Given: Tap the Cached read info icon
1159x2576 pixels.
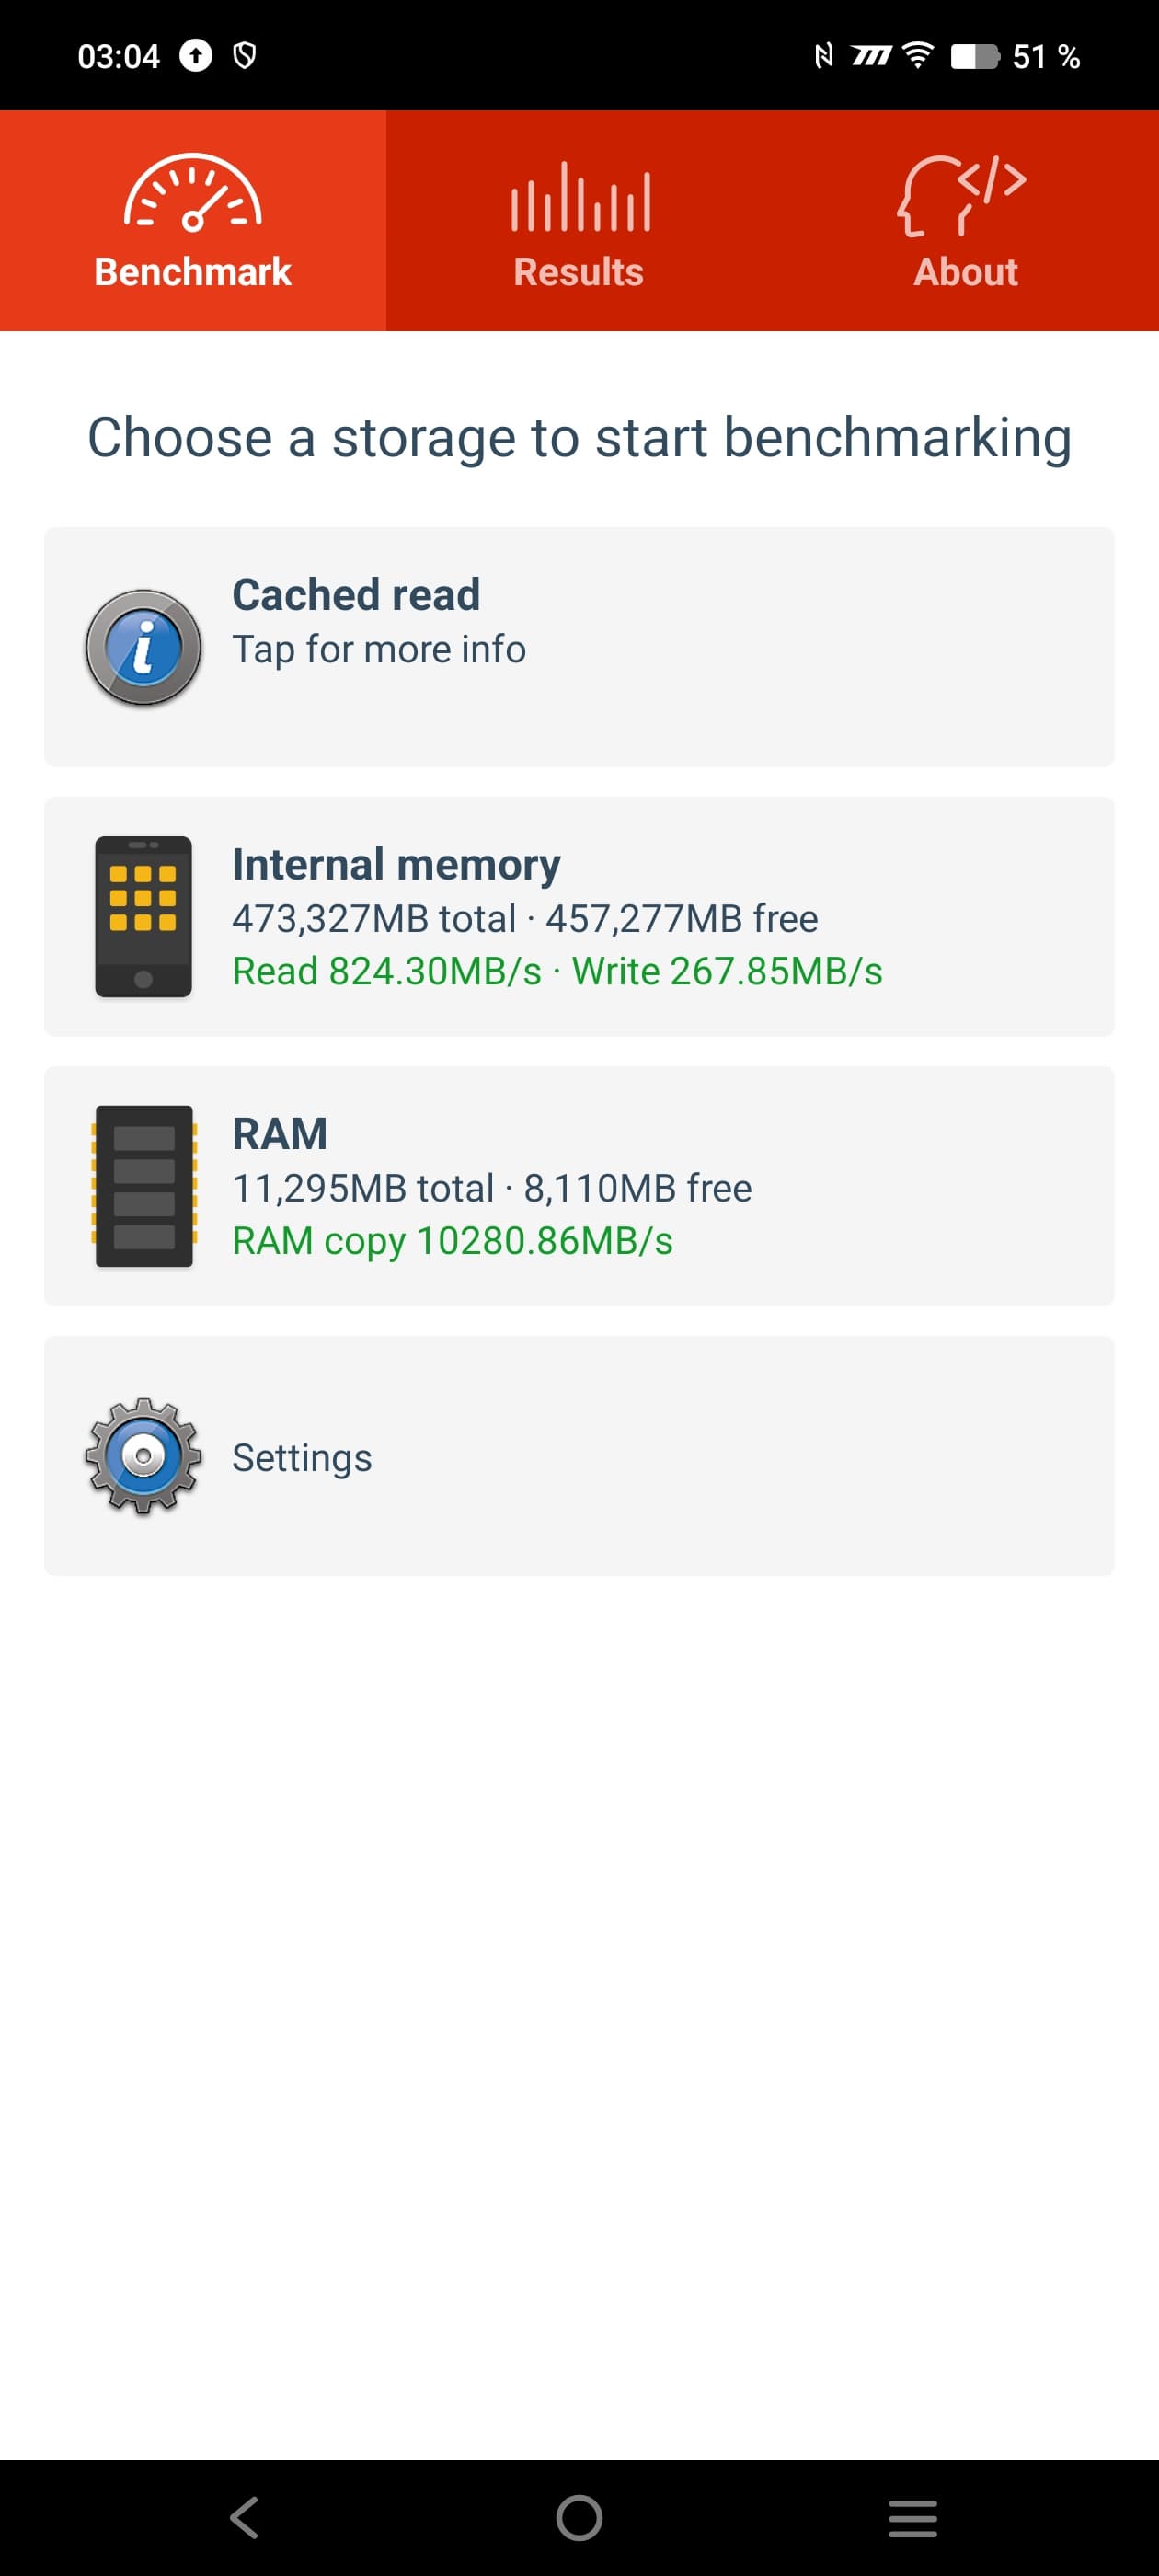Looking at the screenshot, I should tap(144, 648).
